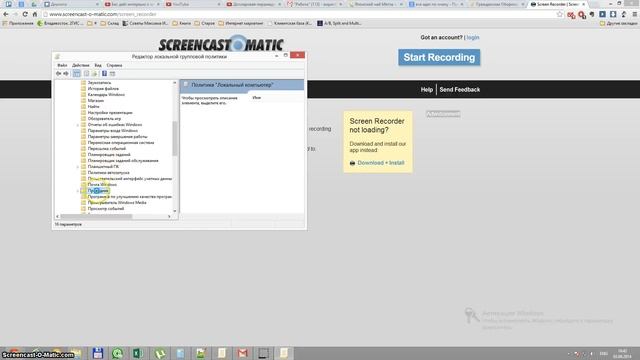640x360 pixels.
Task: Select the Переносная операционная система folder
Action: click(x=121, y=143)
